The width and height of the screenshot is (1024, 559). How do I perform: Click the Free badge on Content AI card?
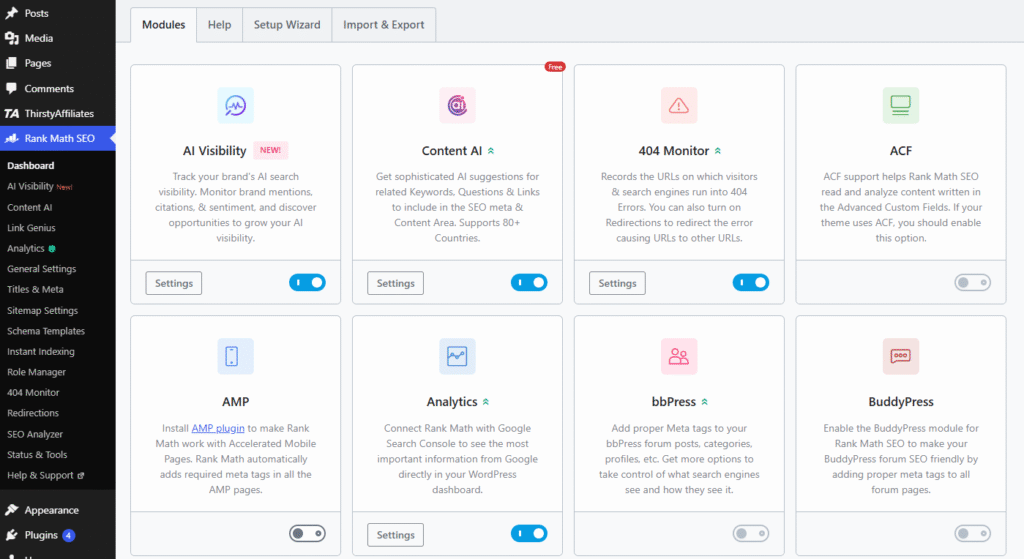[x=555, y=67]
